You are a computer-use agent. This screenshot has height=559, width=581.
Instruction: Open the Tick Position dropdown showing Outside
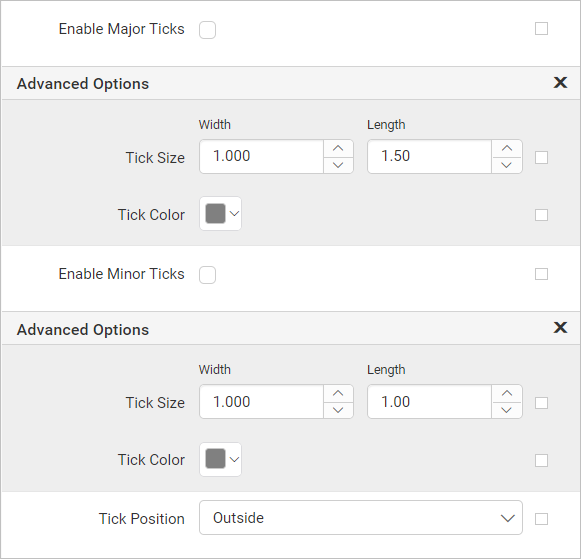(361, 518)
